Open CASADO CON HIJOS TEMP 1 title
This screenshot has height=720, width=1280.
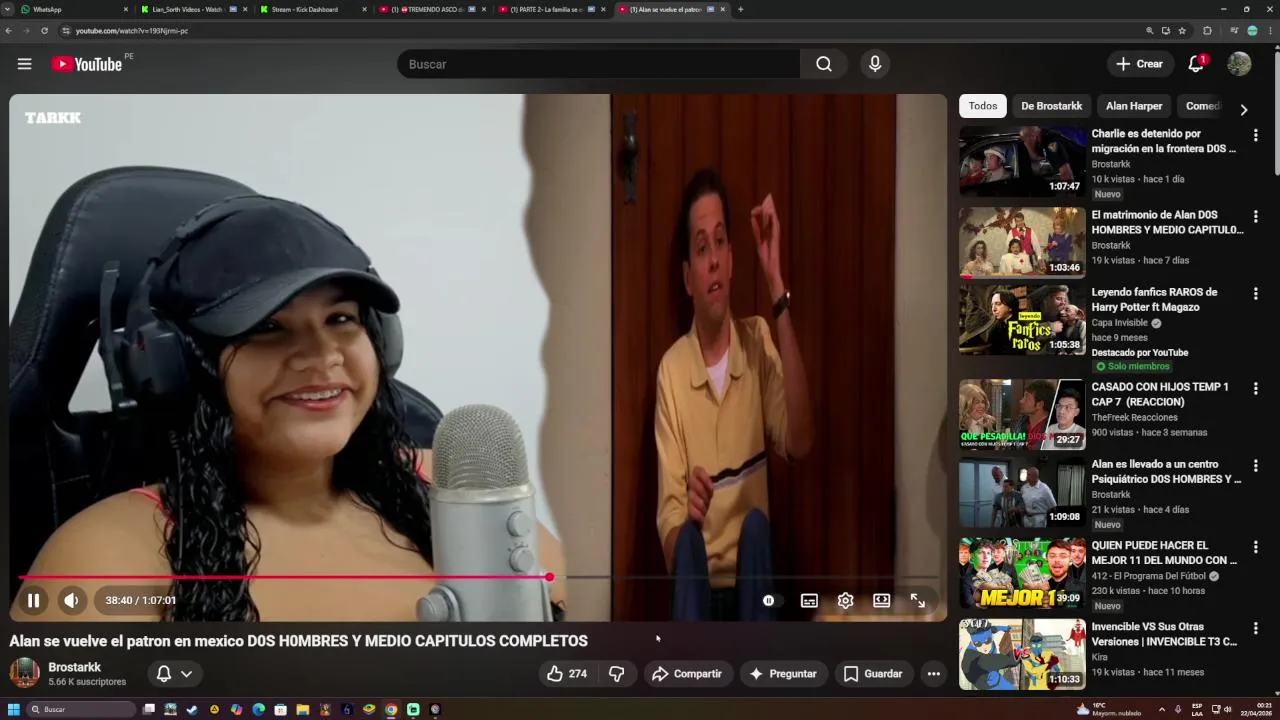click(1160, 394)
